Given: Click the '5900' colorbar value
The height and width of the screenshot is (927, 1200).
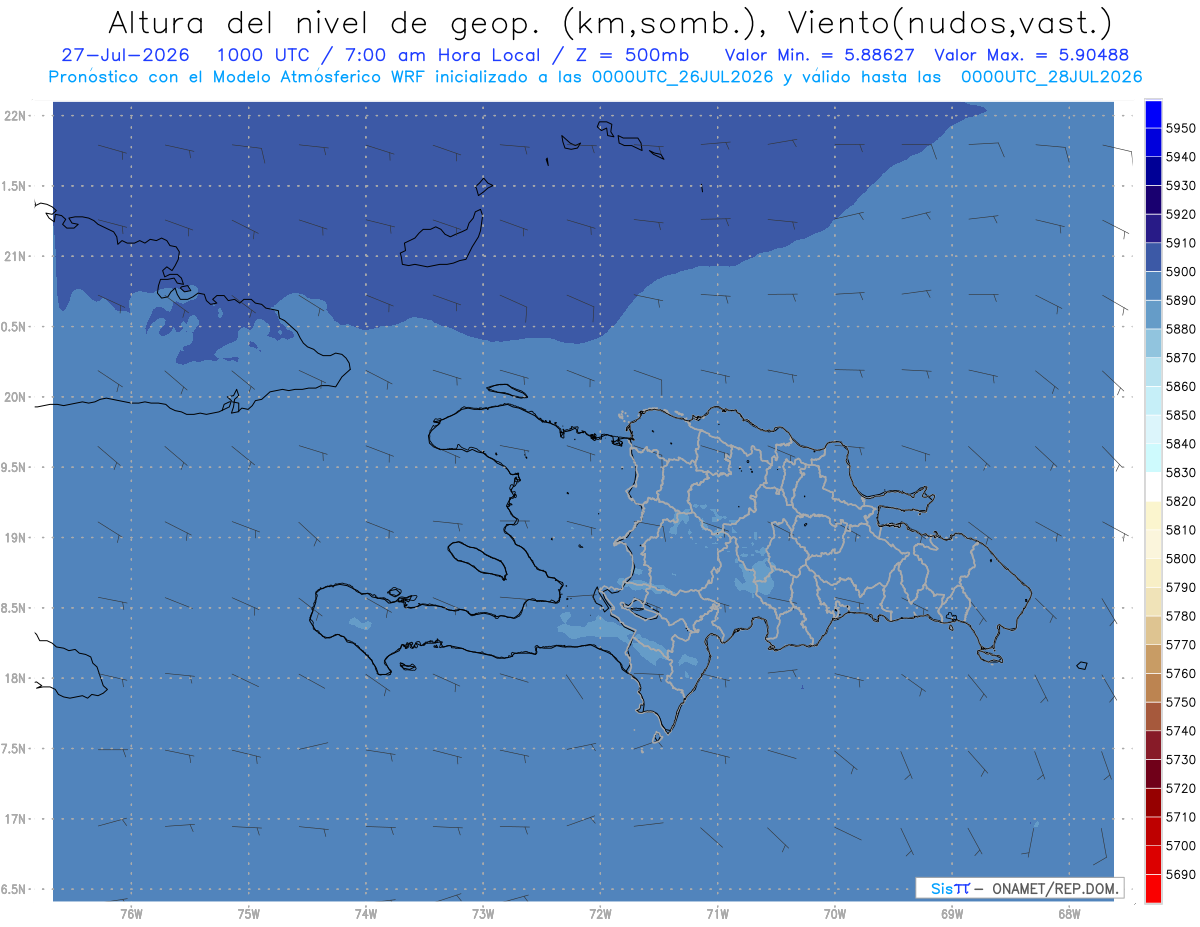Looking at the screenshot, I should tap(1180, 271).
